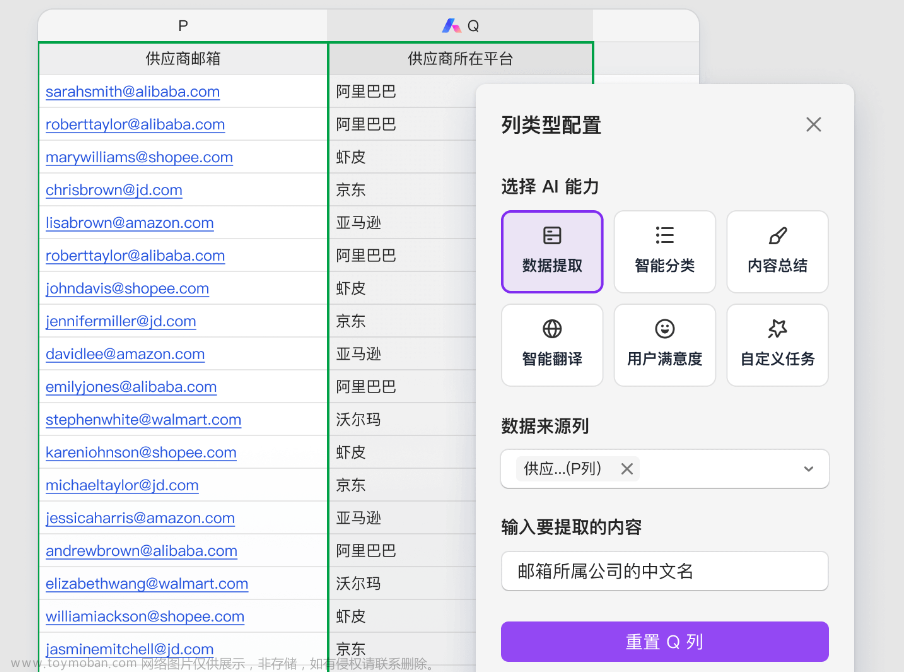Click the AI icon in column Q header

pos(451,25)
